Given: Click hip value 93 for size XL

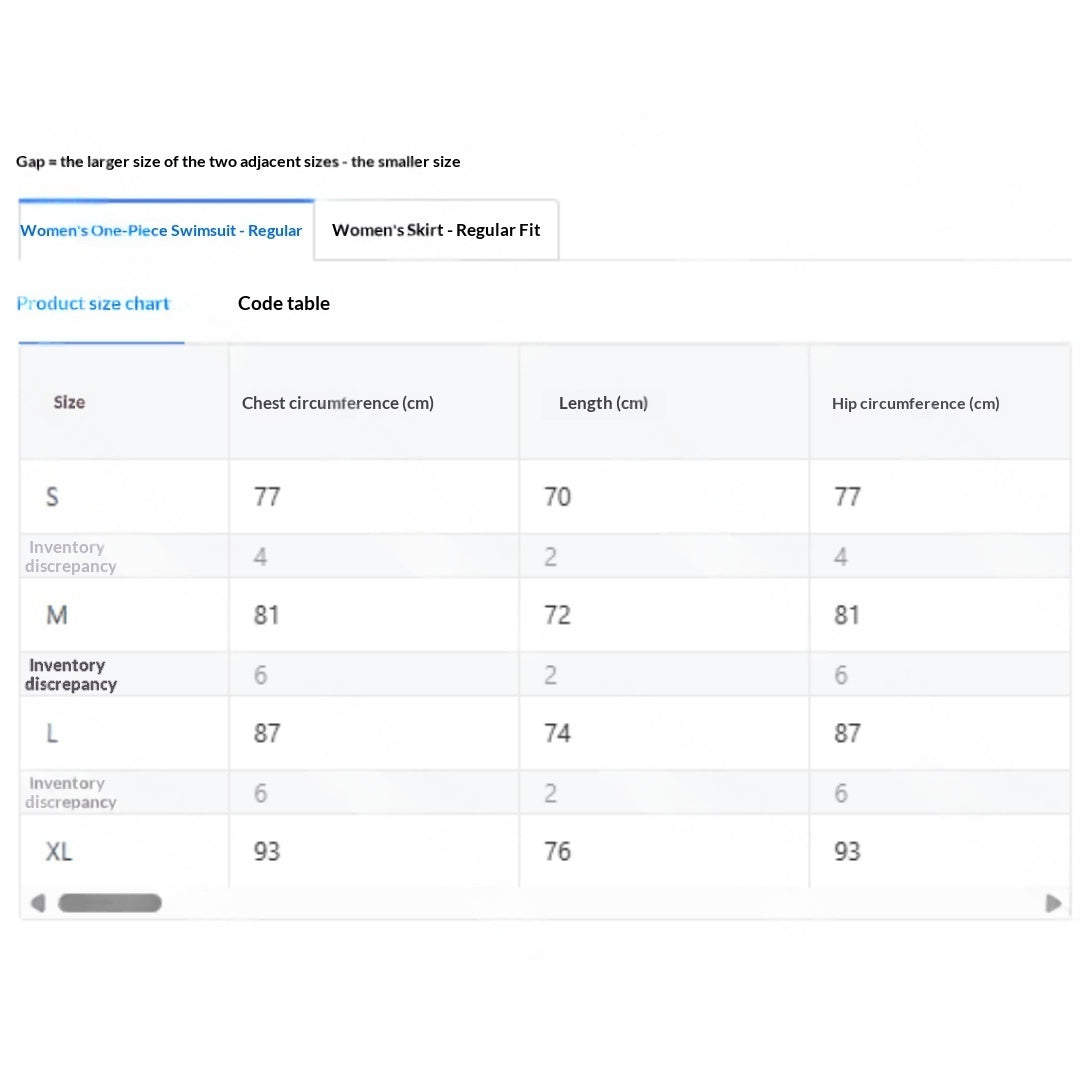Looking at the screenshot, I should coord(847,852).
